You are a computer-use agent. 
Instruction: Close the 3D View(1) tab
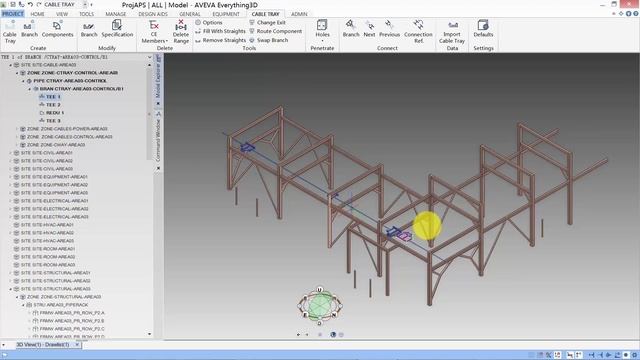(x=77, y=345)
